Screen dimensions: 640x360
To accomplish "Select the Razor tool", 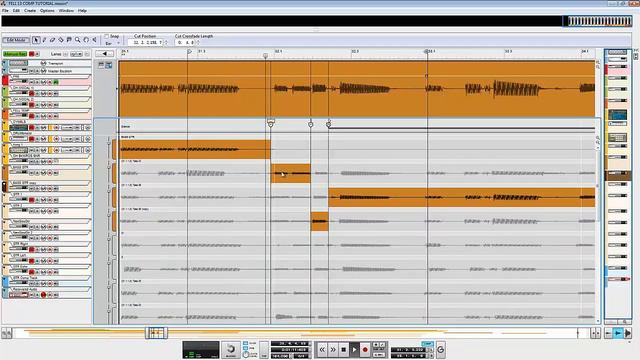I will pos(61,40).
